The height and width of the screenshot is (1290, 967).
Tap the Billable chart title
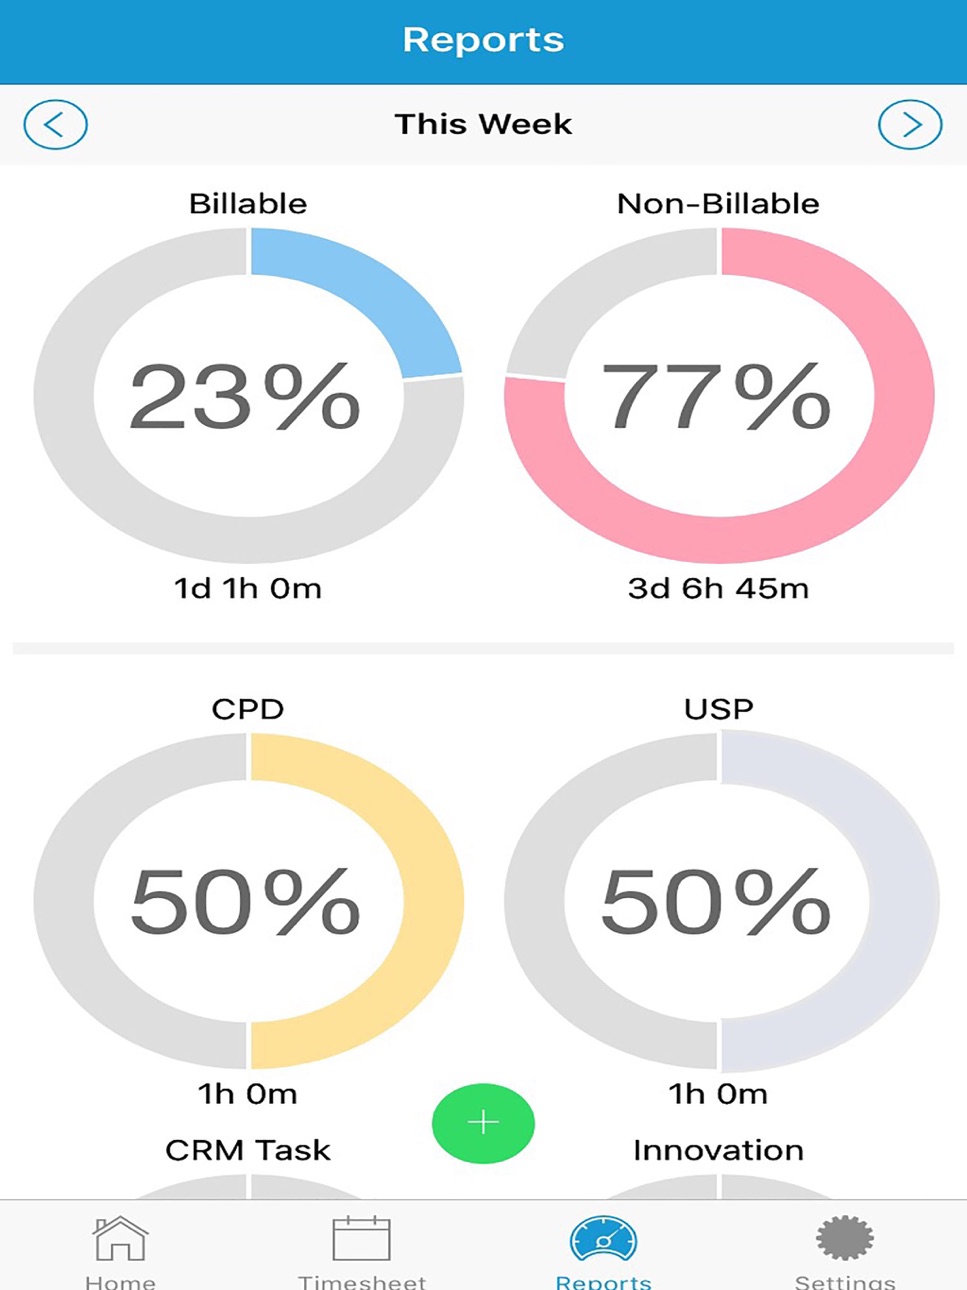pyautogui.click(x=248, y=203)
